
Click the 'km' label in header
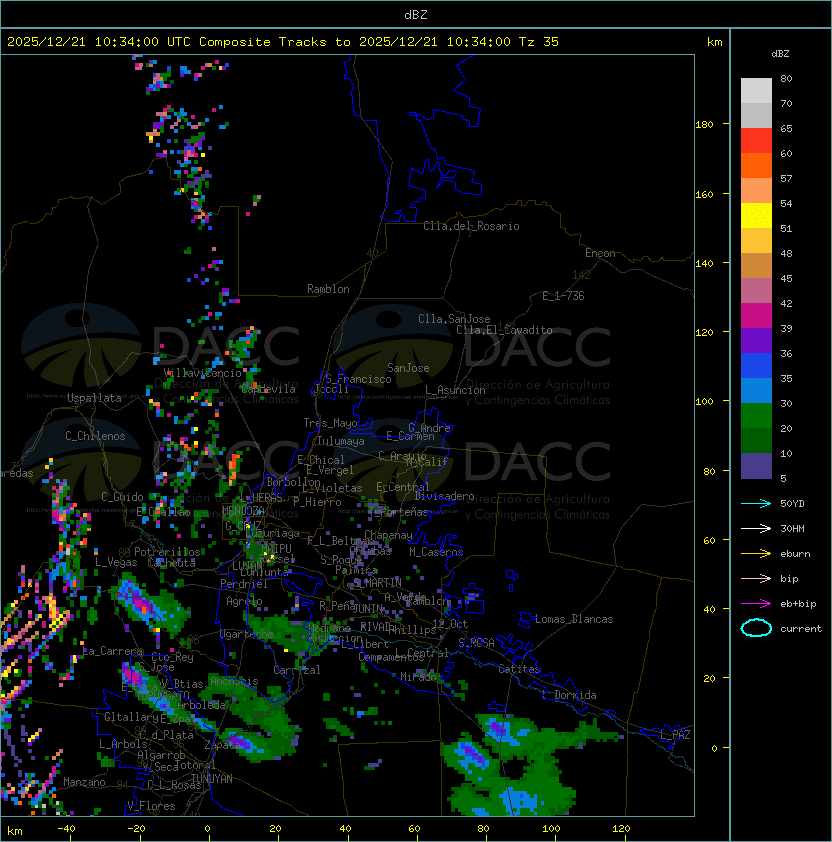tap(714, 42)
